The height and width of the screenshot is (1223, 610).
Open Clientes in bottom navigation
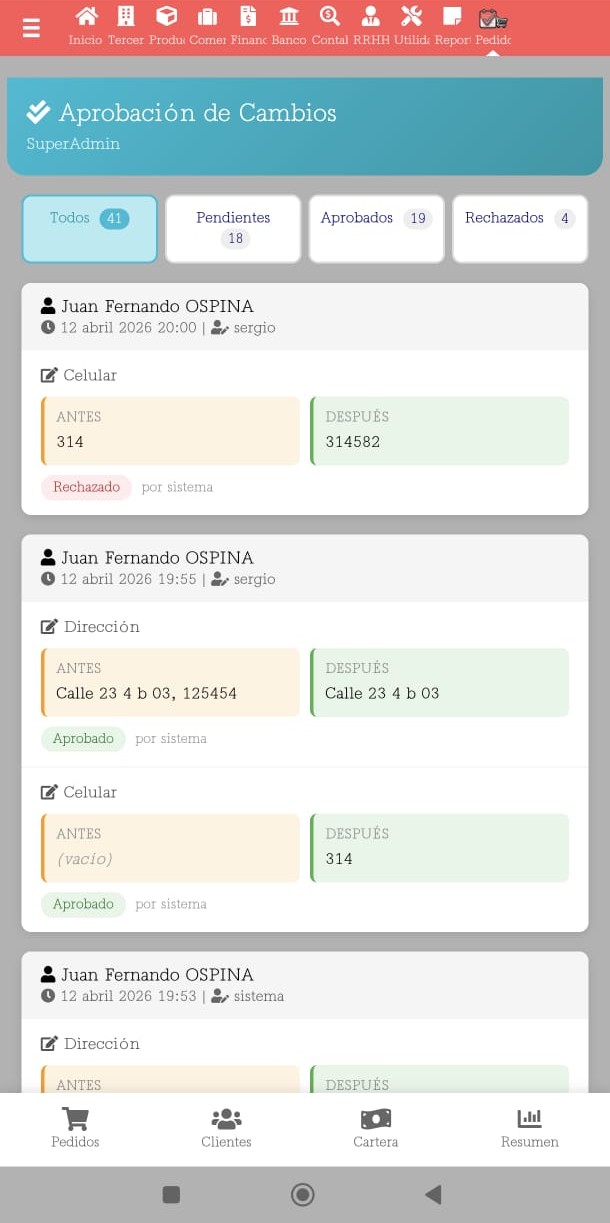(226, 1128)
